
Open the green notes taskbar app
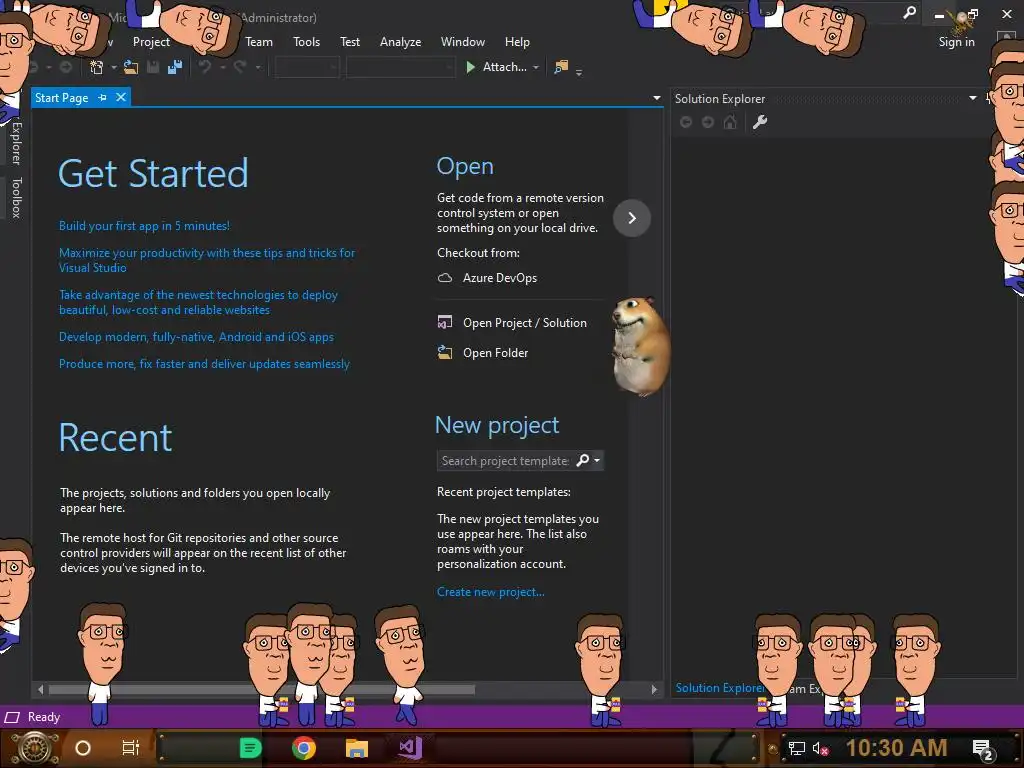pyautogui.click(x=251, y=748)
